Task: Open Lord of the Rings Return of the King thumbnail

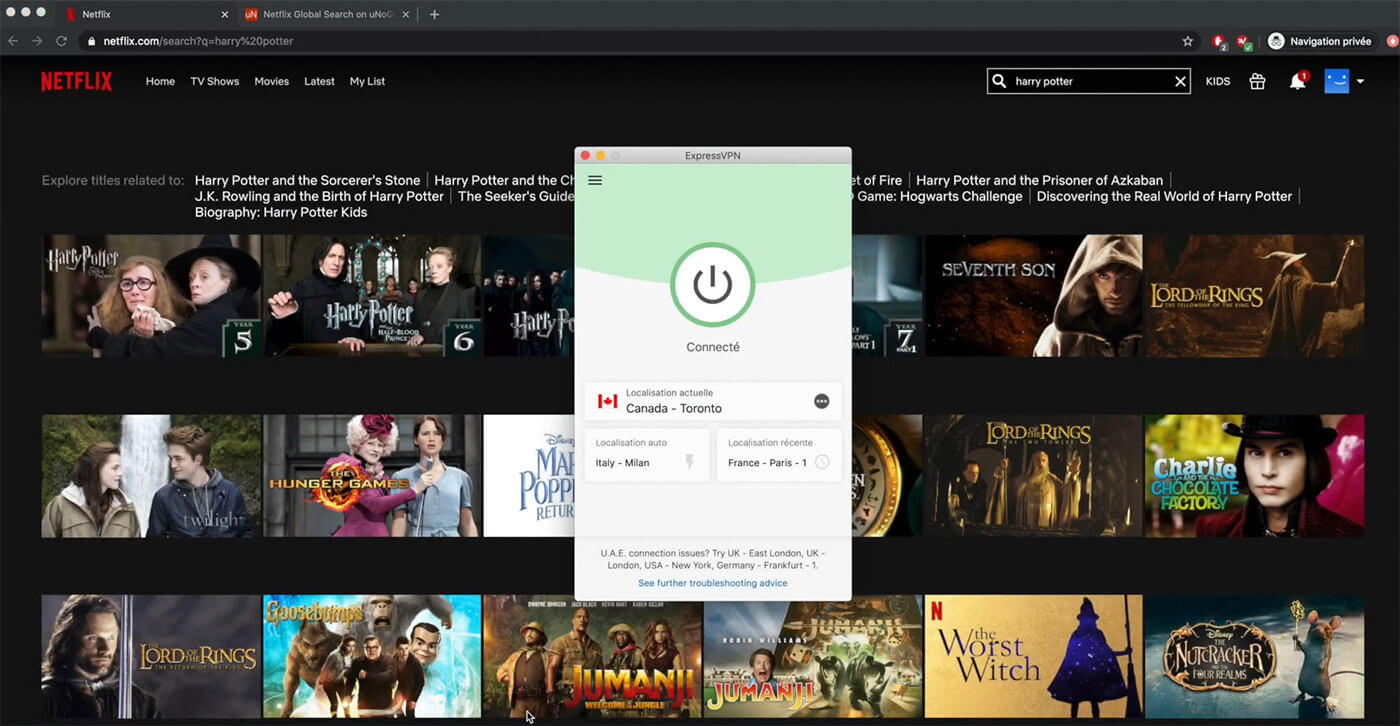Action: (151, 656)
